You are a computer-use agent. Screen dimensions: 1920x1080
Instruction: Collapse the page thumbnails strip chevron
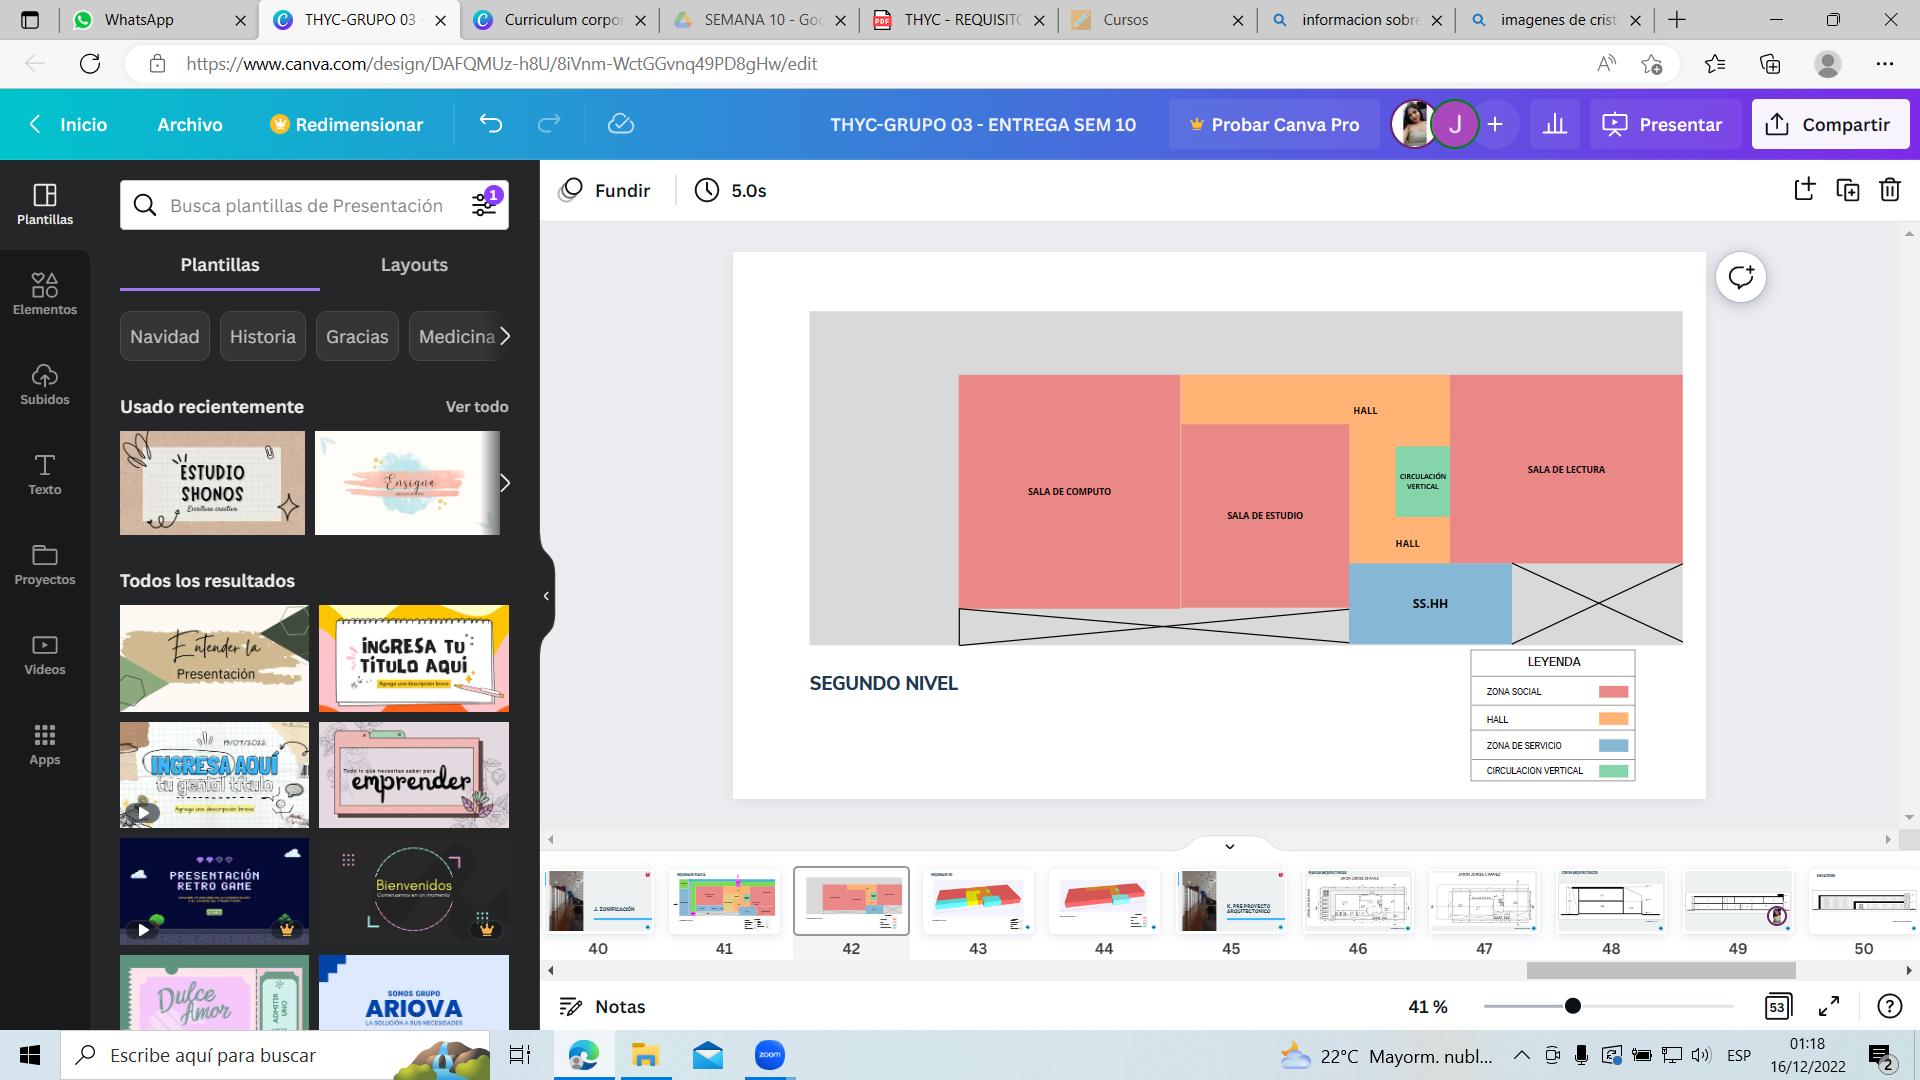click(x=1229, y=846)
